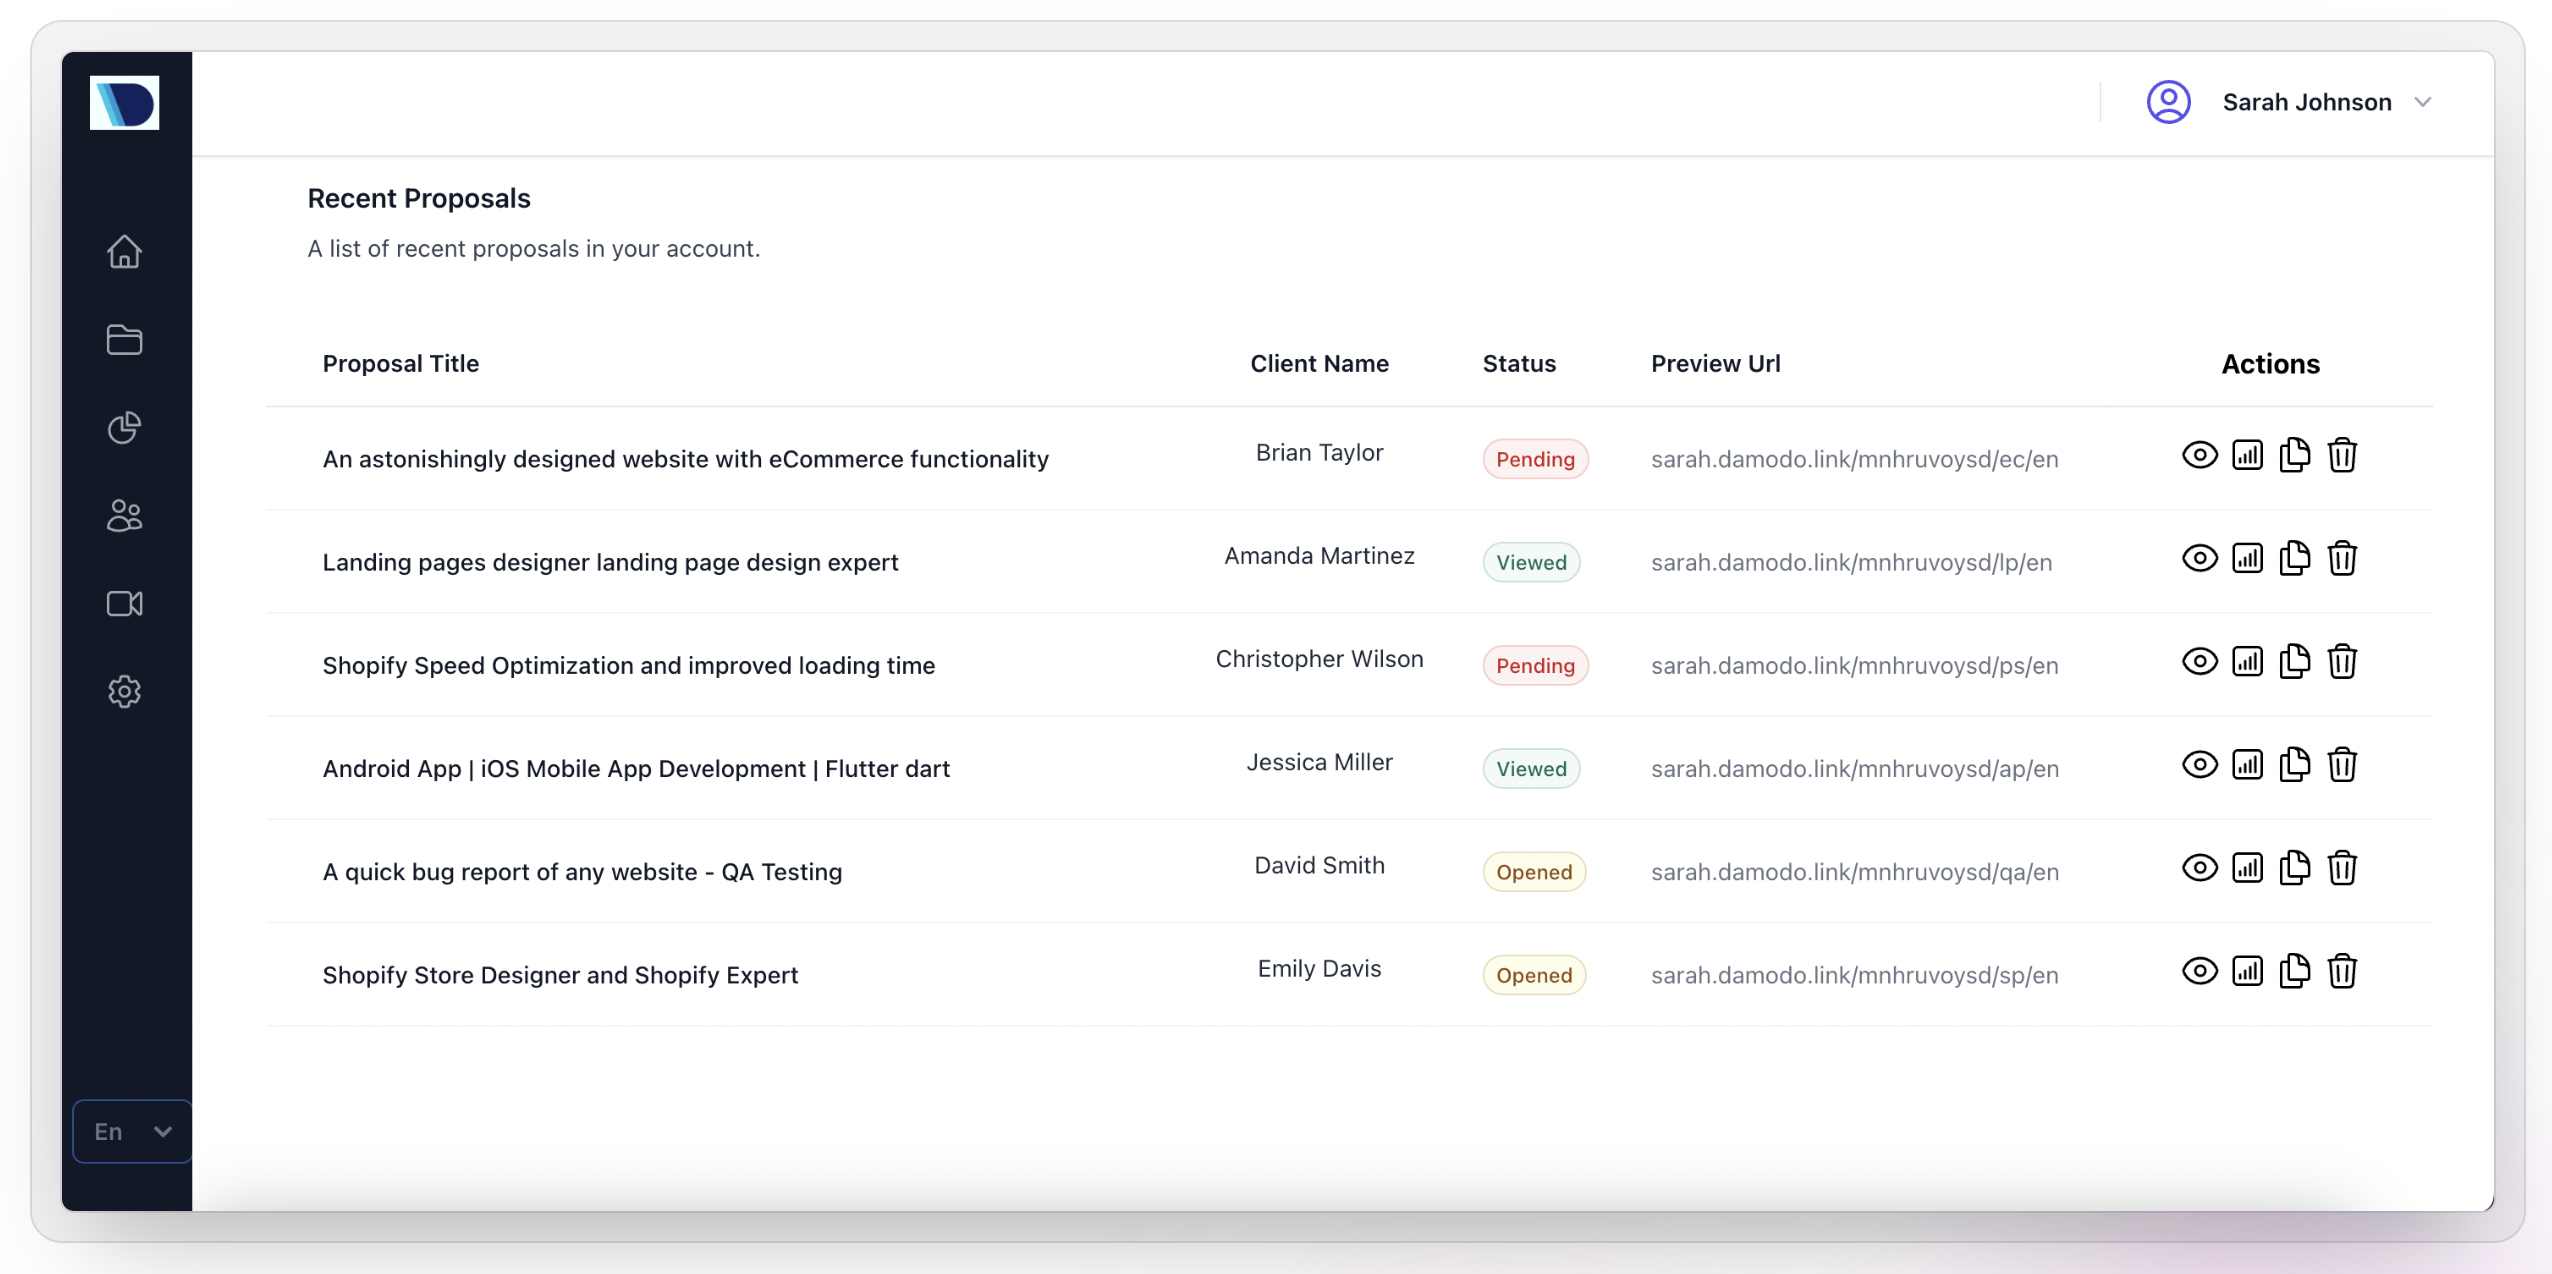This screenshot has height=1274, width=2552.
Task: Duplicate the Amanda Martinez proposal
Action: tap(2294, 558)
